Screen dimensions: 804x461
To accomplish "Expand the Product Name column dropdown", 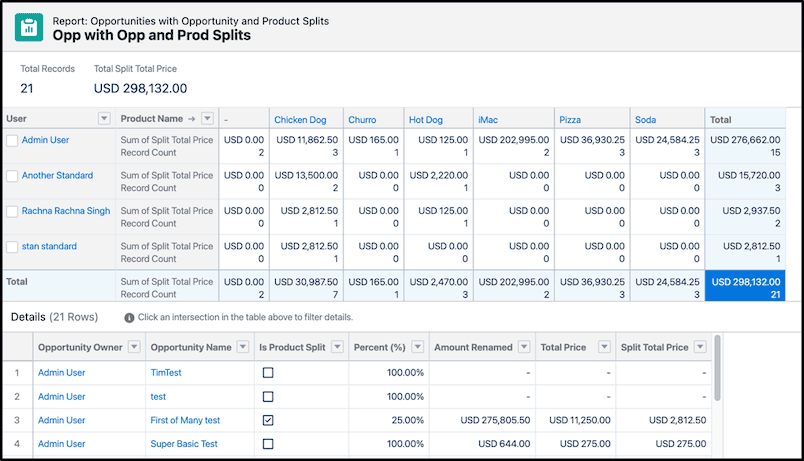I will pos(207,118).
